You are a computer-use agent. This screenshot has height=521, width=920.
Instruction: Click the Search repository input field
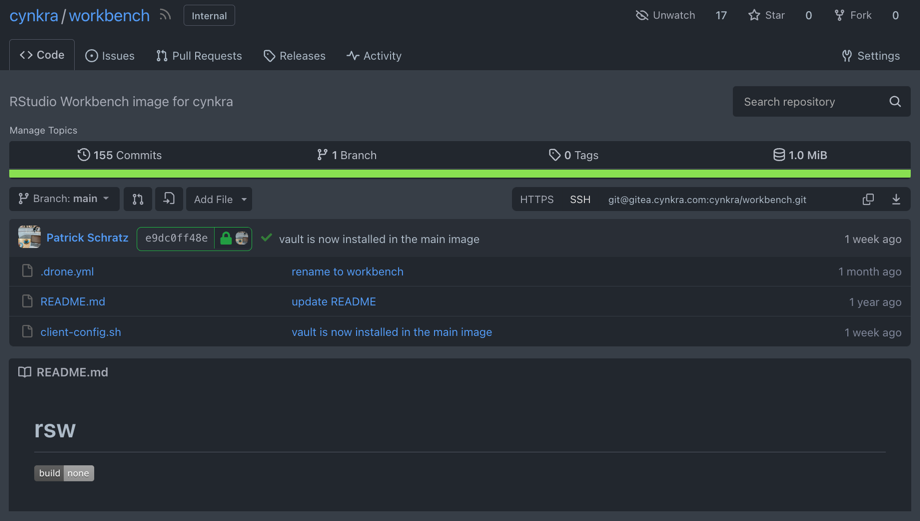(x=808, y=101)
